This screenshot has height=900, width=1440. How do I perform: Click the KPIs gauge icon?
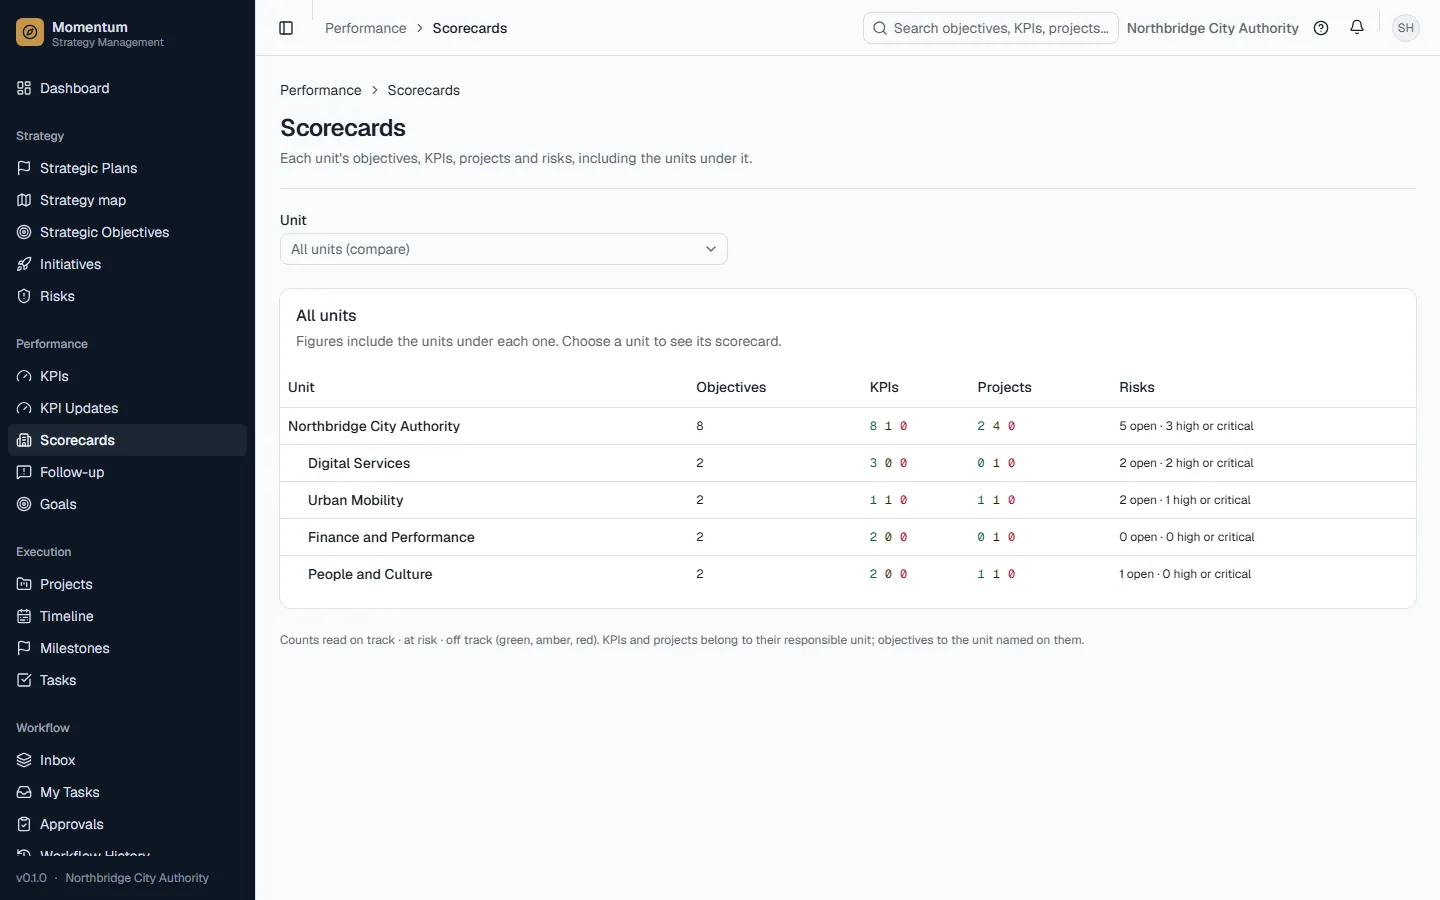click(24, 376)
